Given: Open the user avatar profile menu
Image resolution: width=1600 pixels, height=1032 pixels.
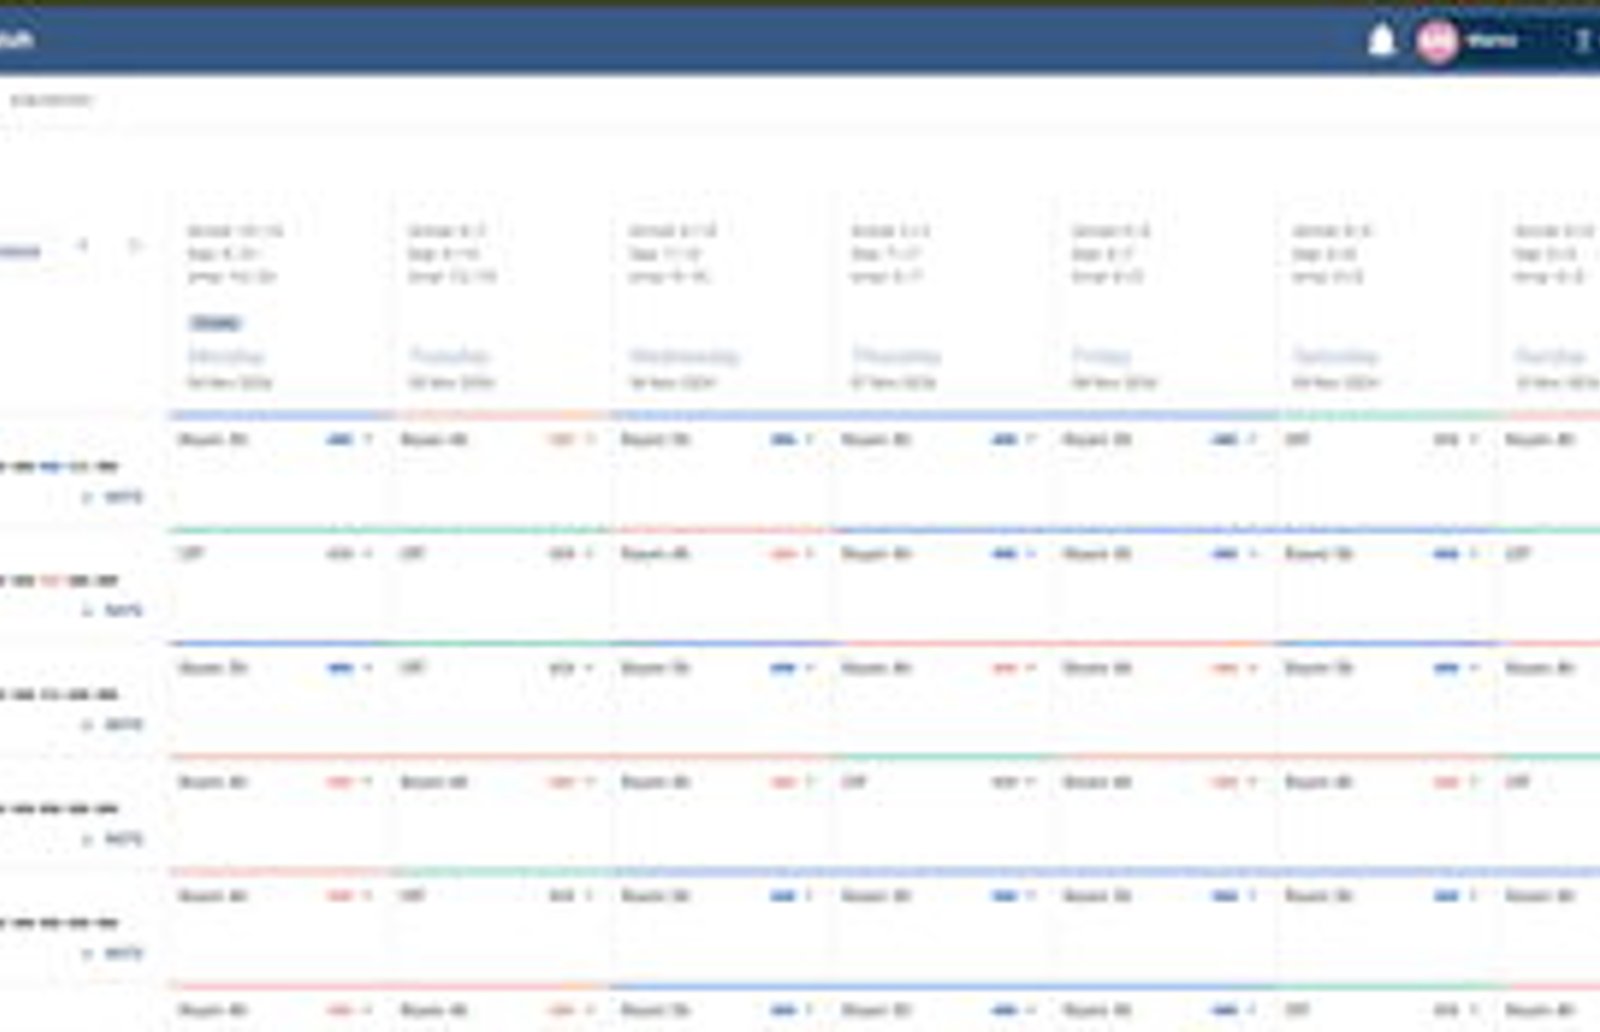Looking at the screenshot, I should [x=1437, y=41].
